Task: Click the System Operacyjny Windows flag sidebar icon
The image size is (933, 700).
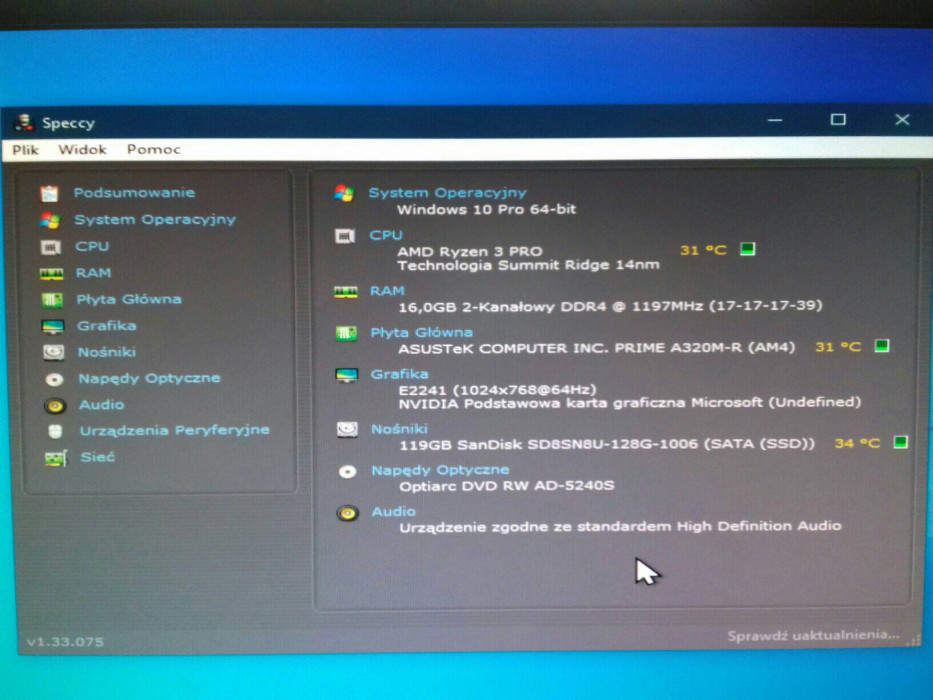Action: [x=50, y=220]
